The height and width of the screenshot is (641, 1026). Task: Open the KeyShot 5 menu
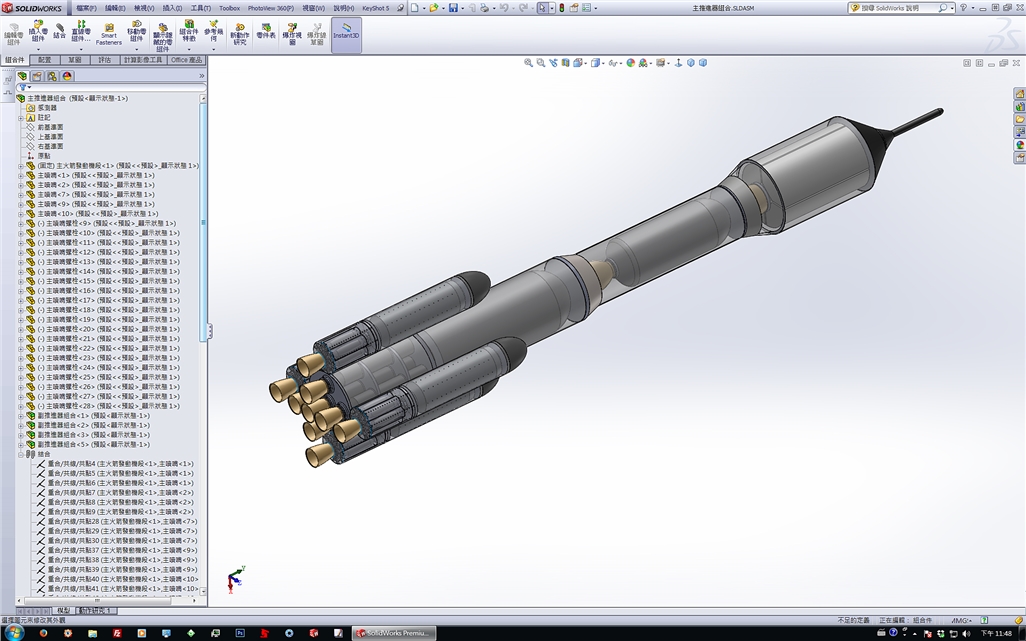[376, 8]
